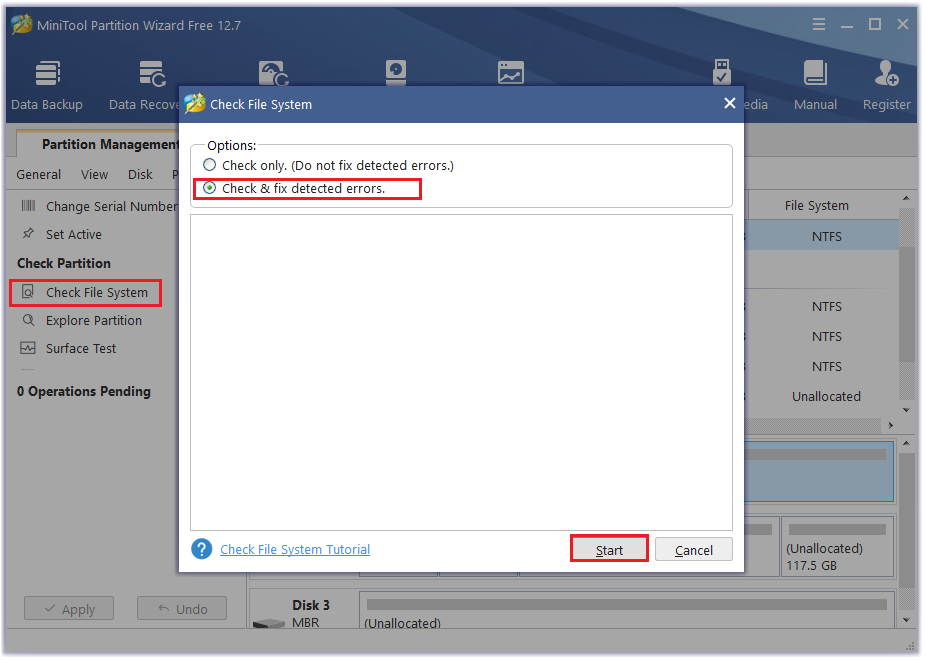Open Explore Partition in sidebar
This screenshot has height=660, width=926.
(82, 321)
